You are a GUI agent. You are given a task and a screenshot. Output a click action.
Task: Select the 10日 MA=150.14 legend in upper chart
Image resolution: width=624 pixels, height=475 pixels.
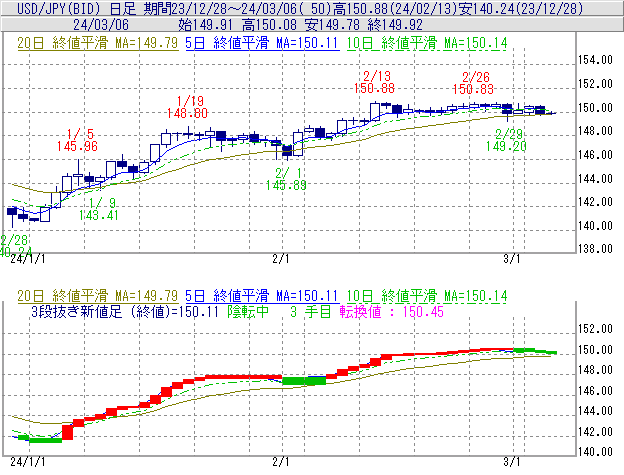click(427, 43)
